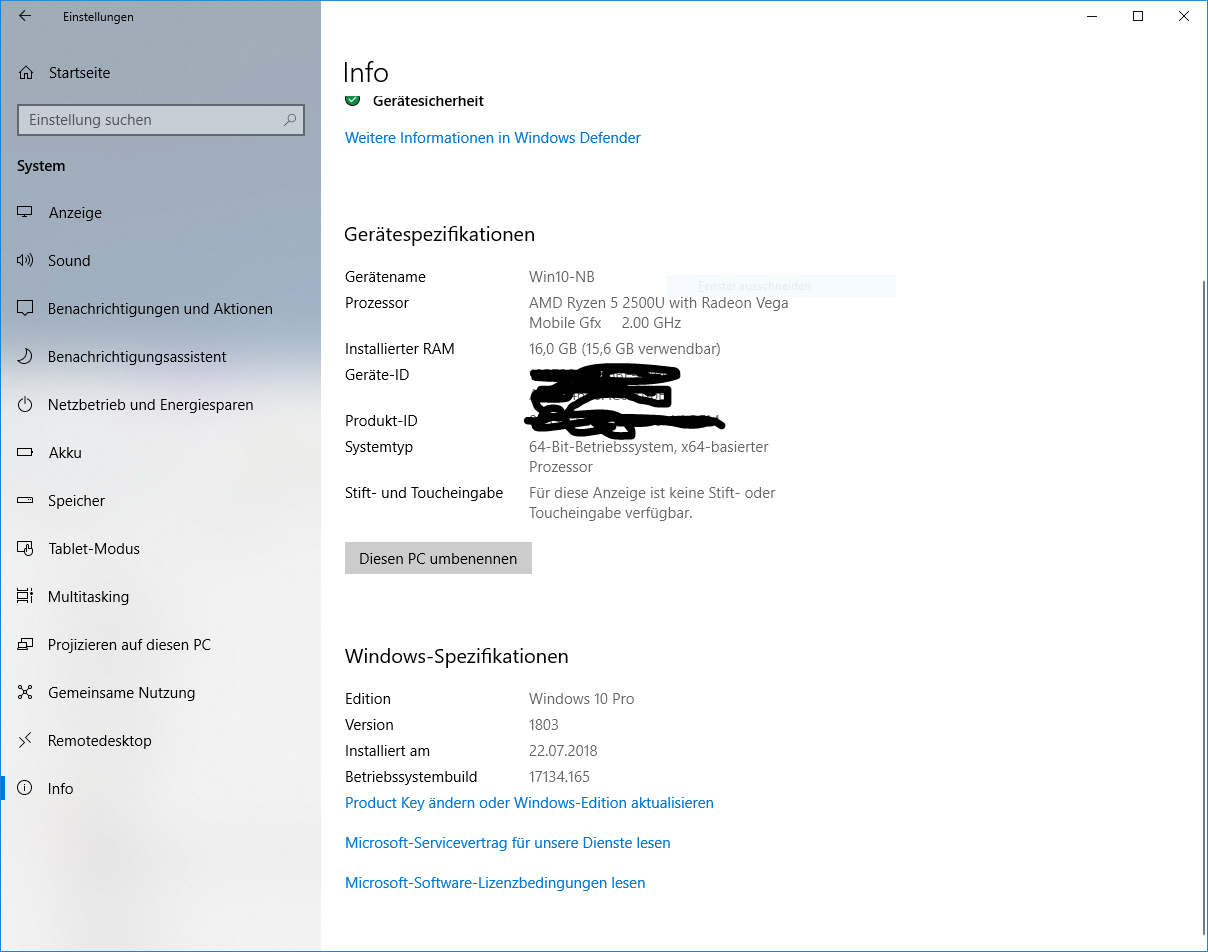Click the build number 17134.165

[x=560, y=777]
